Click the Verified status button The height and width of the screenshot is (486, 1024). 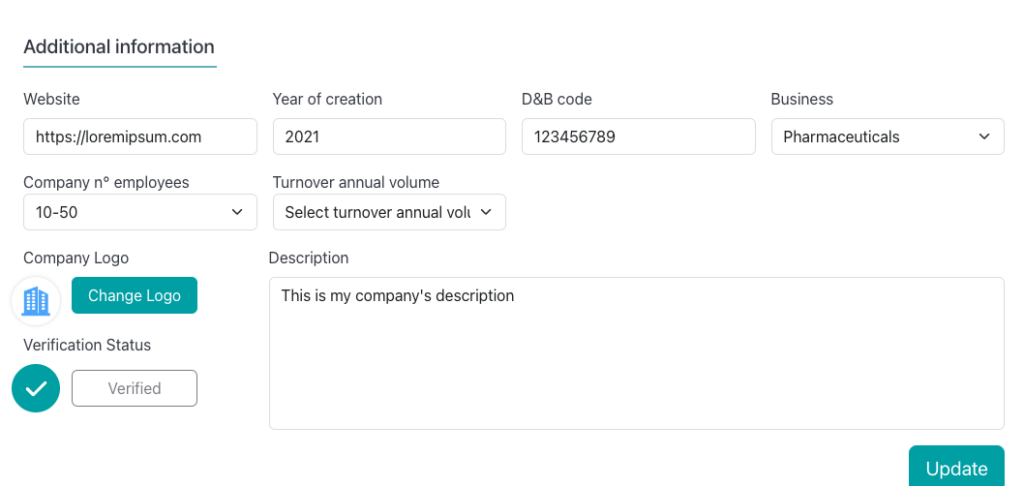[x=134, y=388]
